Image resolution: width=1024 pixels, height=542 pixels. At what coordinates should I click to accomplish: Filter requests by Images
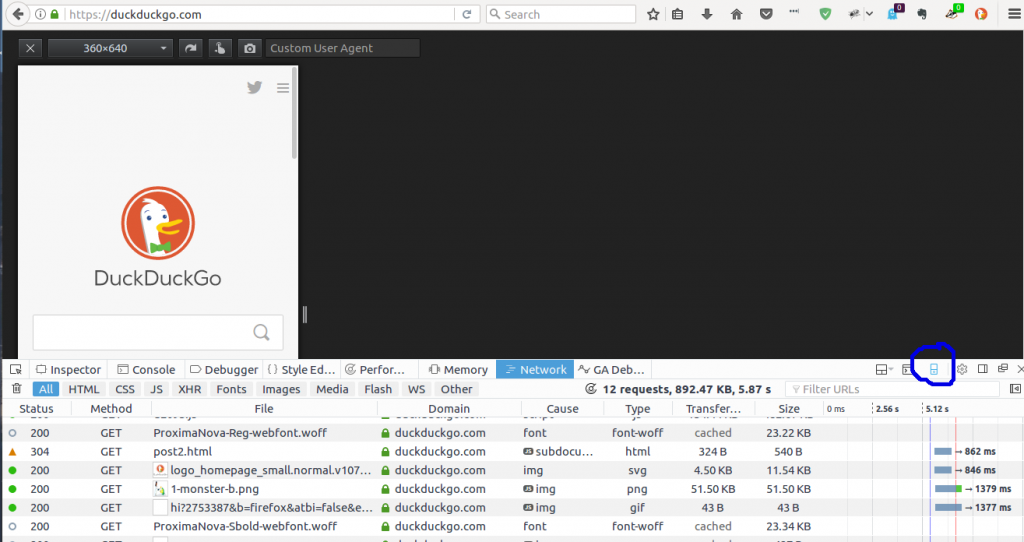tap(281, 389)
